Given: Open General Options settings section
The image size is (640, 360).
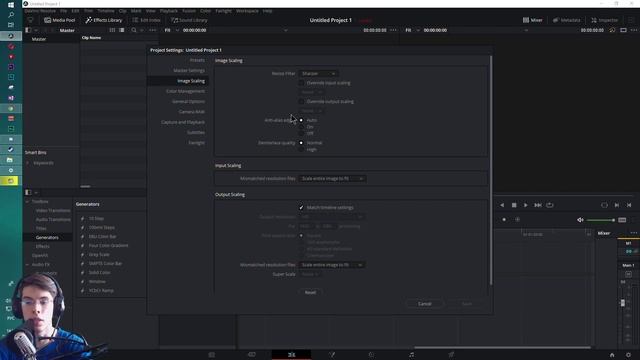Looking at the screenshot, I should click(189, 101).
